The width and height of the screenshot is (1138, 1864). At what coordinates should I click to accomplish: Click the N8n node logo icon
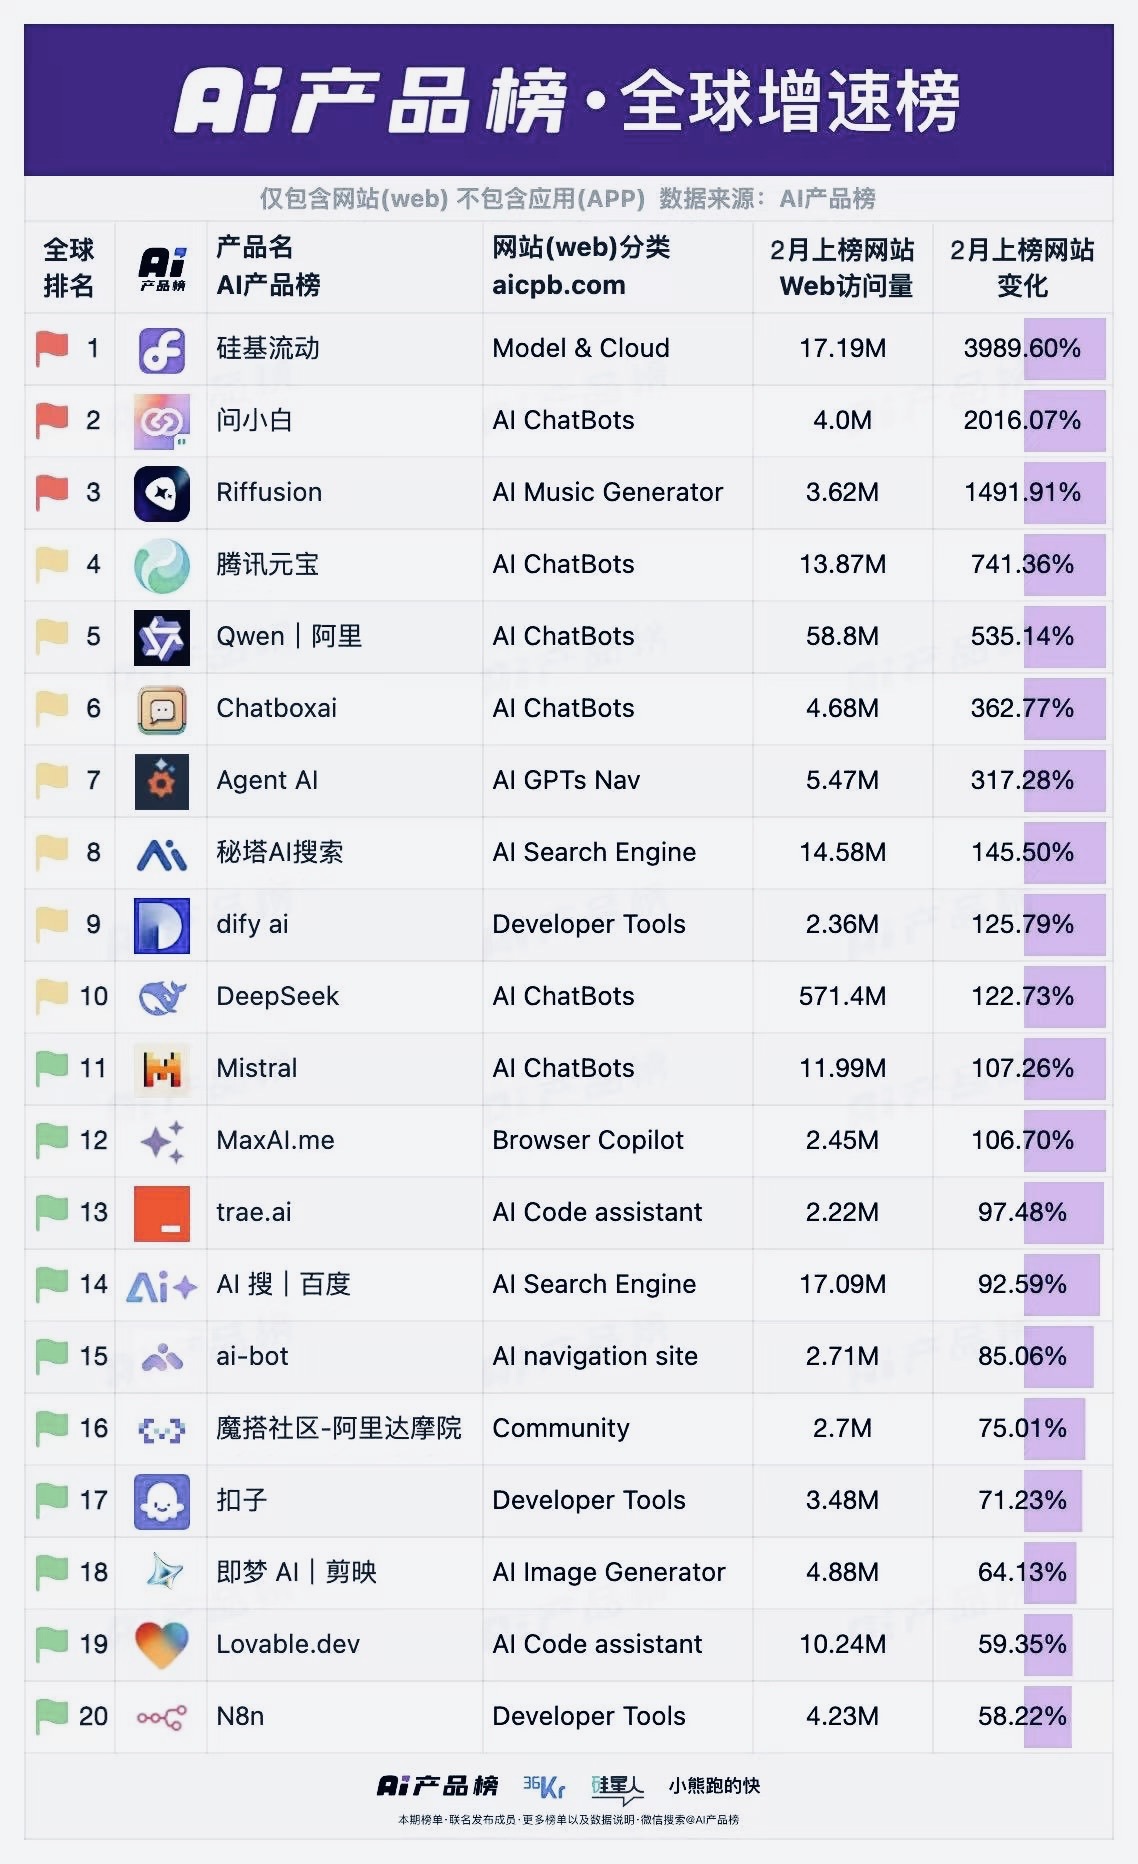point(161,1717)
